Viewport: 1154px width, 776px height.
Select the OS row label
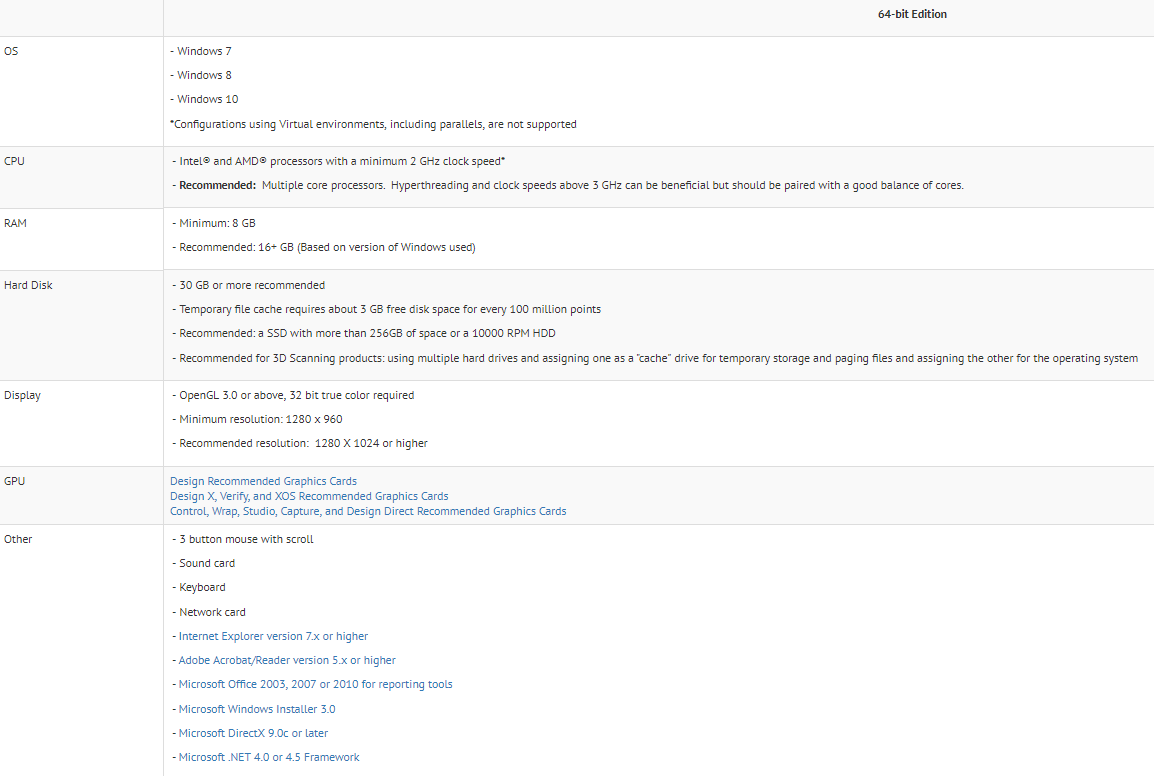[x=11, y=51]
